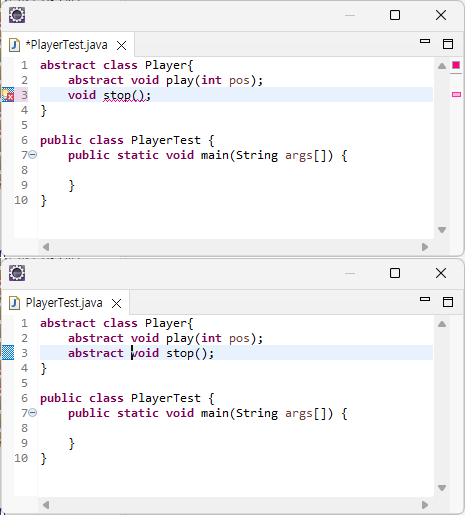
Task: Click 'abstract class Player{' in the bottom editor
Action: pyautogui.click(x=117, y=323)
